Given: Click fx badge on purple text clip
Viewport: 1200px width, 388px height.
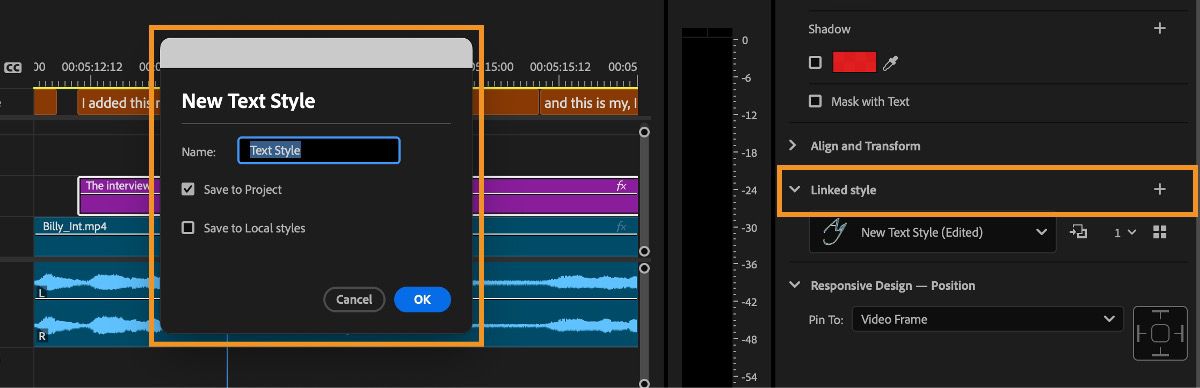Looking at the screenshot, I should (621, 186).
